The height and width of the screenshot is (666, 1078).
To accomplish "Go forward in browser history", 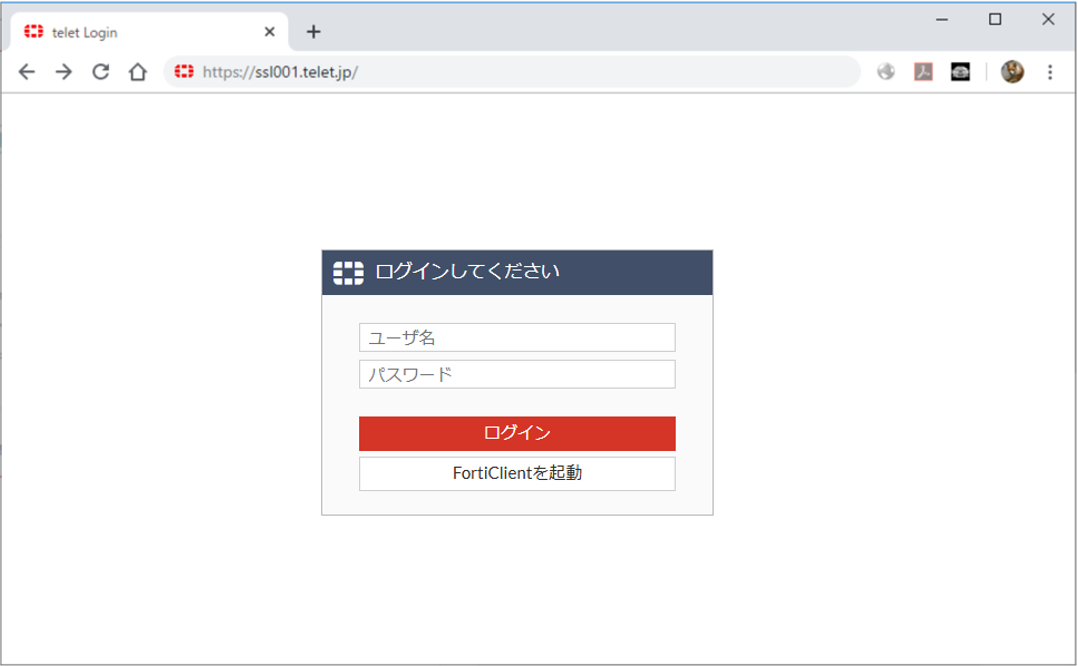I will 63,71.
